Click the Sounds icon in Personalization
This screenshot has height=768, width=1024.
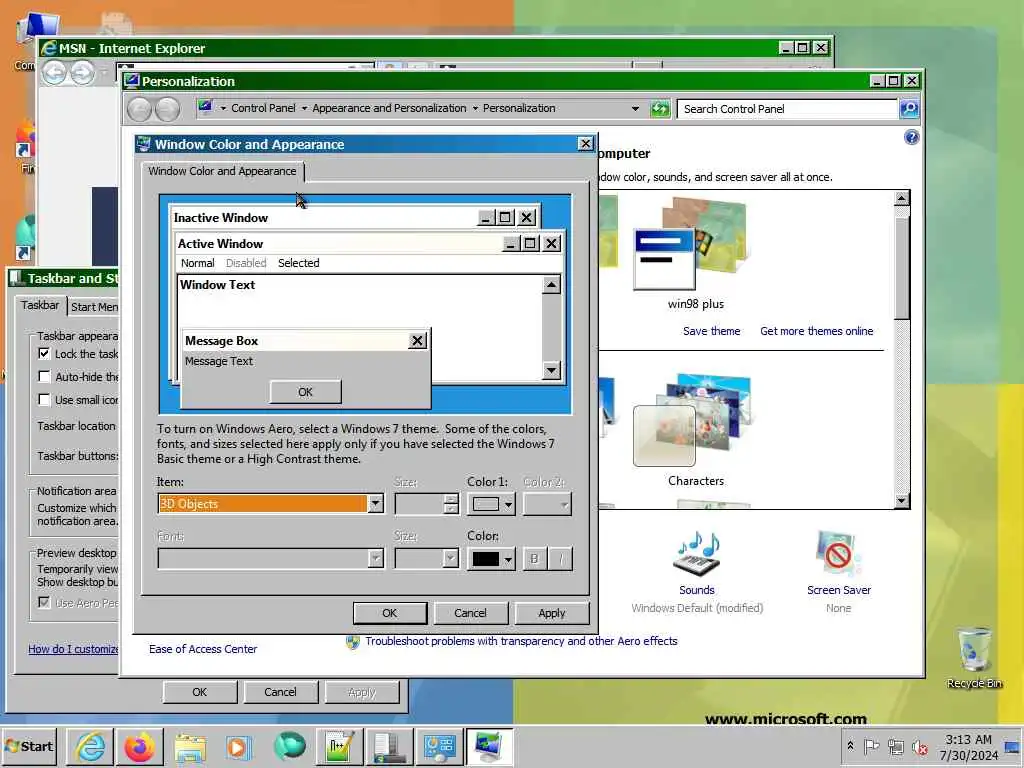(x=696, y=554)
